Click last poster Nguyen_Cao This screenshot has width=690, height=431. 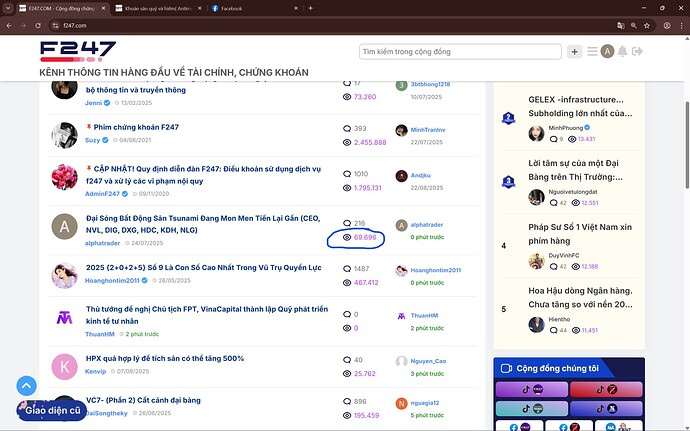(x=428, y=361)
